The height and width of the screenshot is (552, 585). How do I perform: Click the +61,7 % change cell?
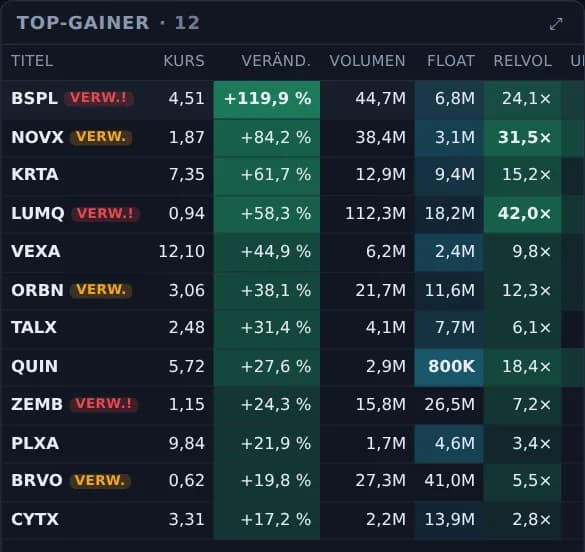coord(267,175)
